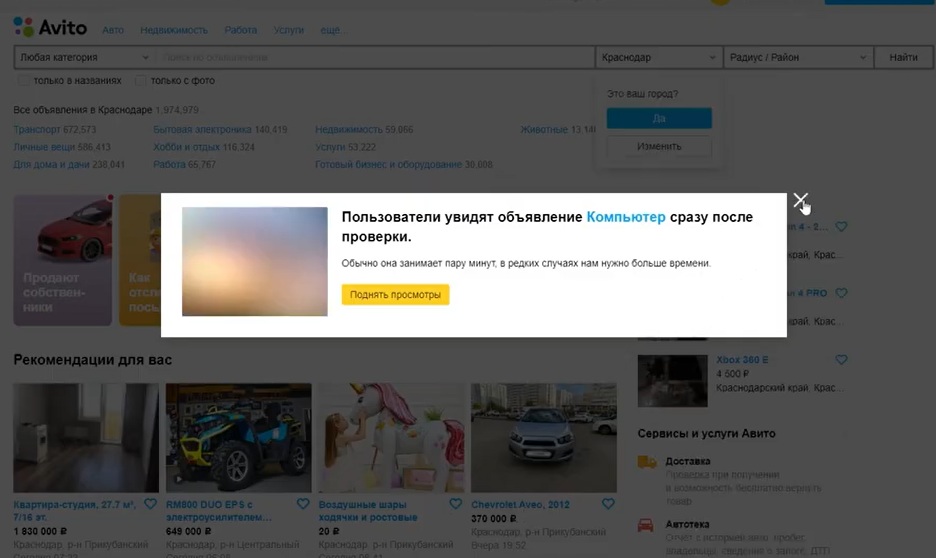Open the blurred Компьютер ad photo

coord(255,261)
